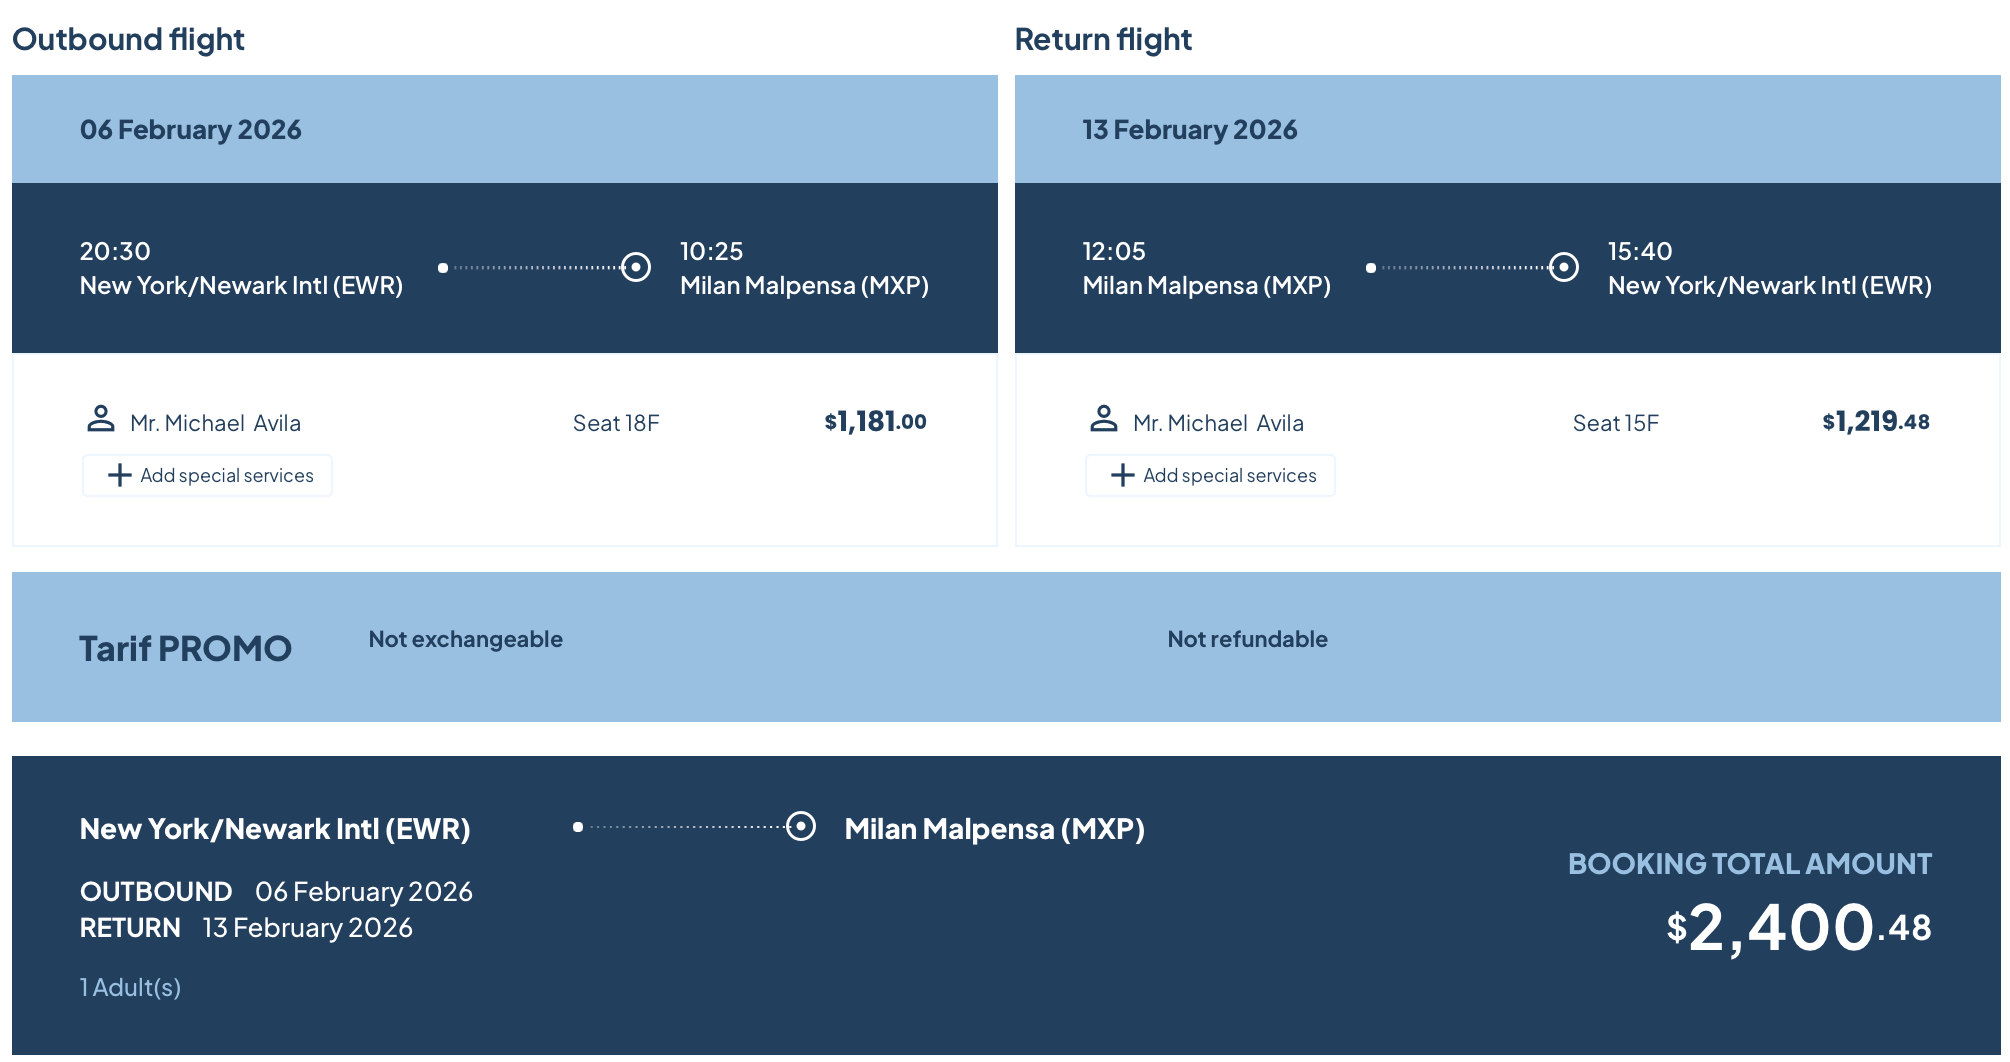This screenshot has height=1062, width=2010.
Task: Select the return fare $1,219.48
Action: point(1875,422)
